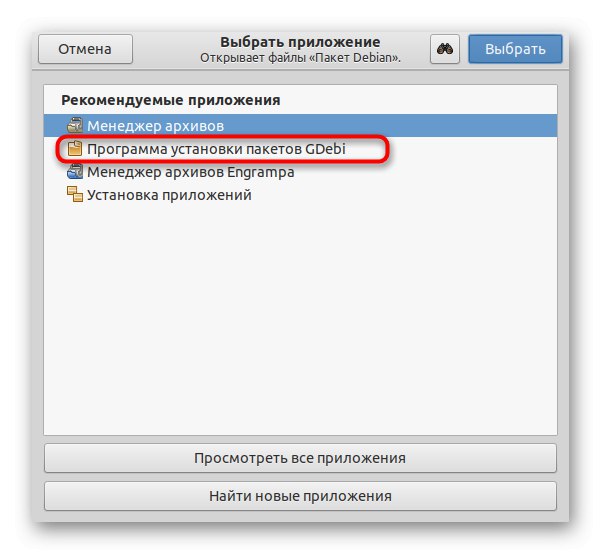Click the blank end of the selected Менеджер архивов row

tap(390, 125)
